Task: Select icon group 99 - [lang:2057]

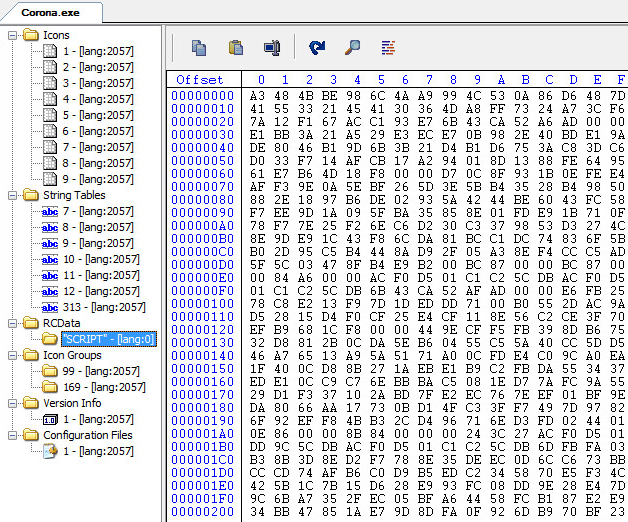Action: (x=101, y=371)
